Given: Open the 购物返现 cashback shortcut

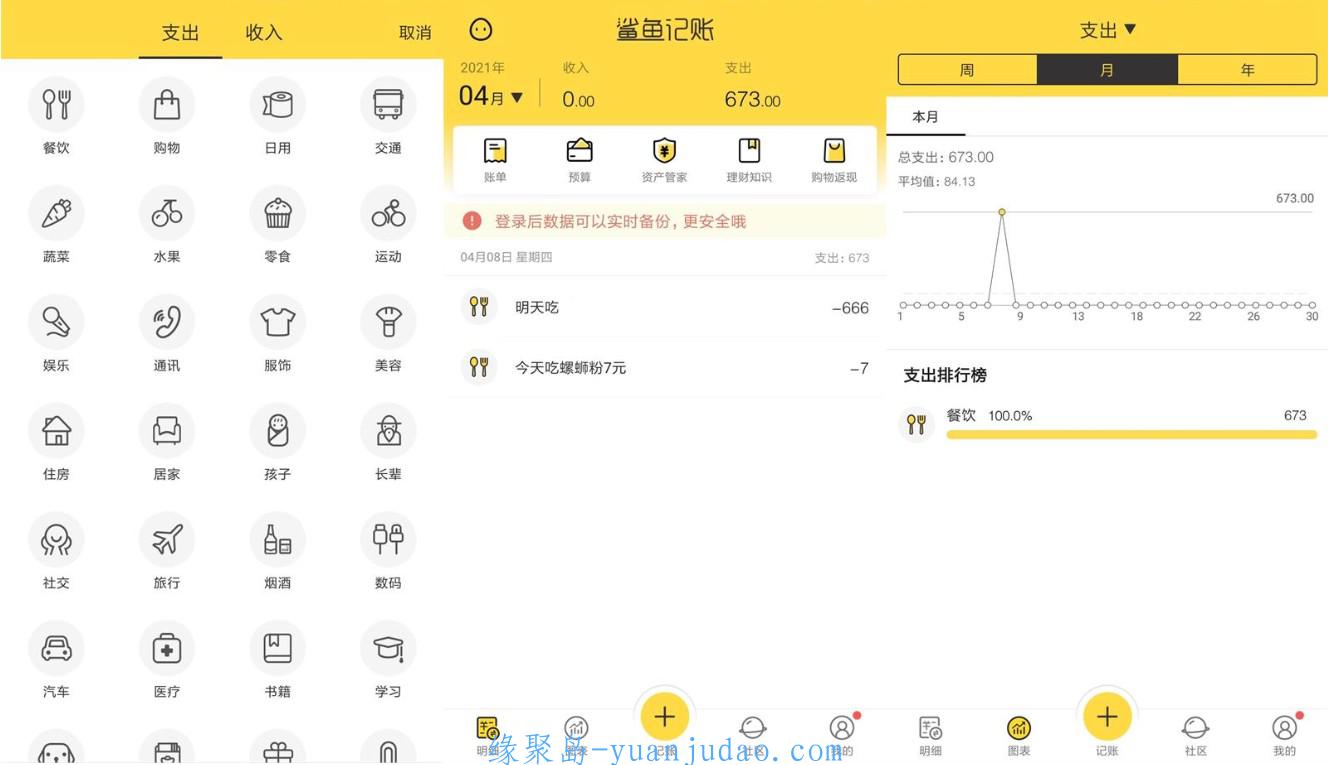Looking at the screenshot, I should pyautogui.click(x=834, y=160).
